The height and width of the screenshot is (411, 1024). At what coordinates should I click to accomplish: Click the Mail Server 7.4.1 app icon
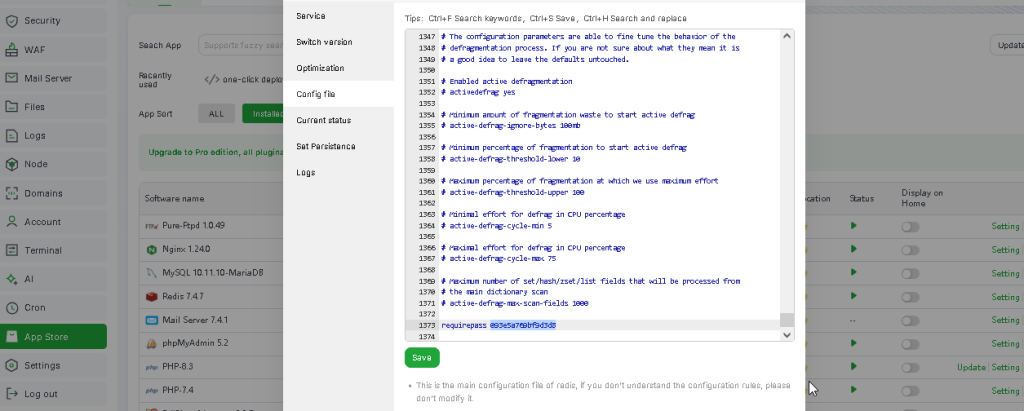pos(151,320)
